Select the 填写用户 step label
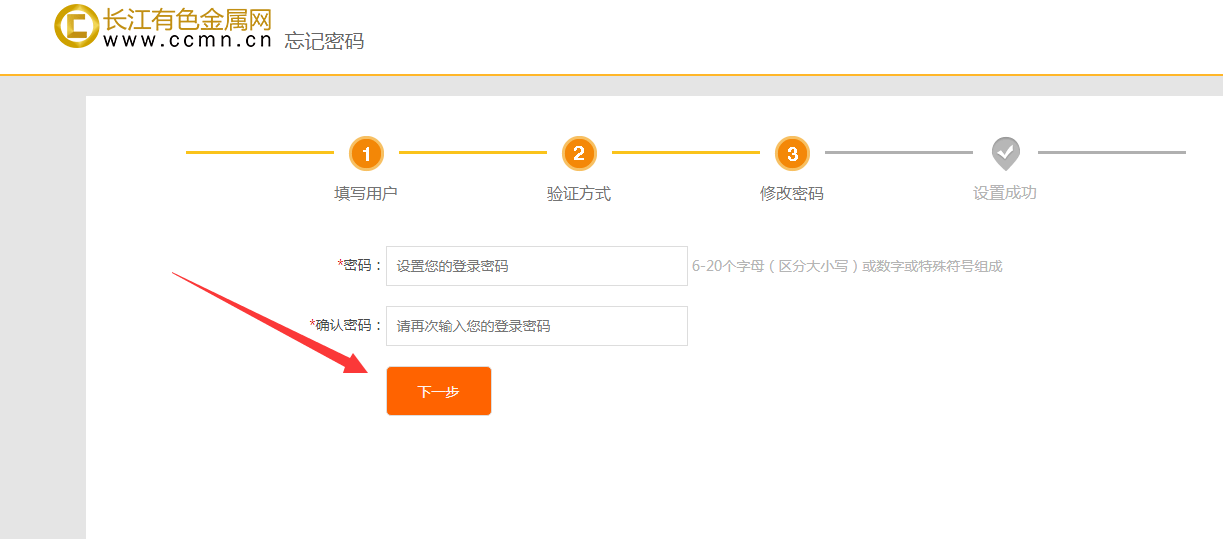Image resolution: width=1223 pixels, height=539 pixels. click(x=366, y=193)
